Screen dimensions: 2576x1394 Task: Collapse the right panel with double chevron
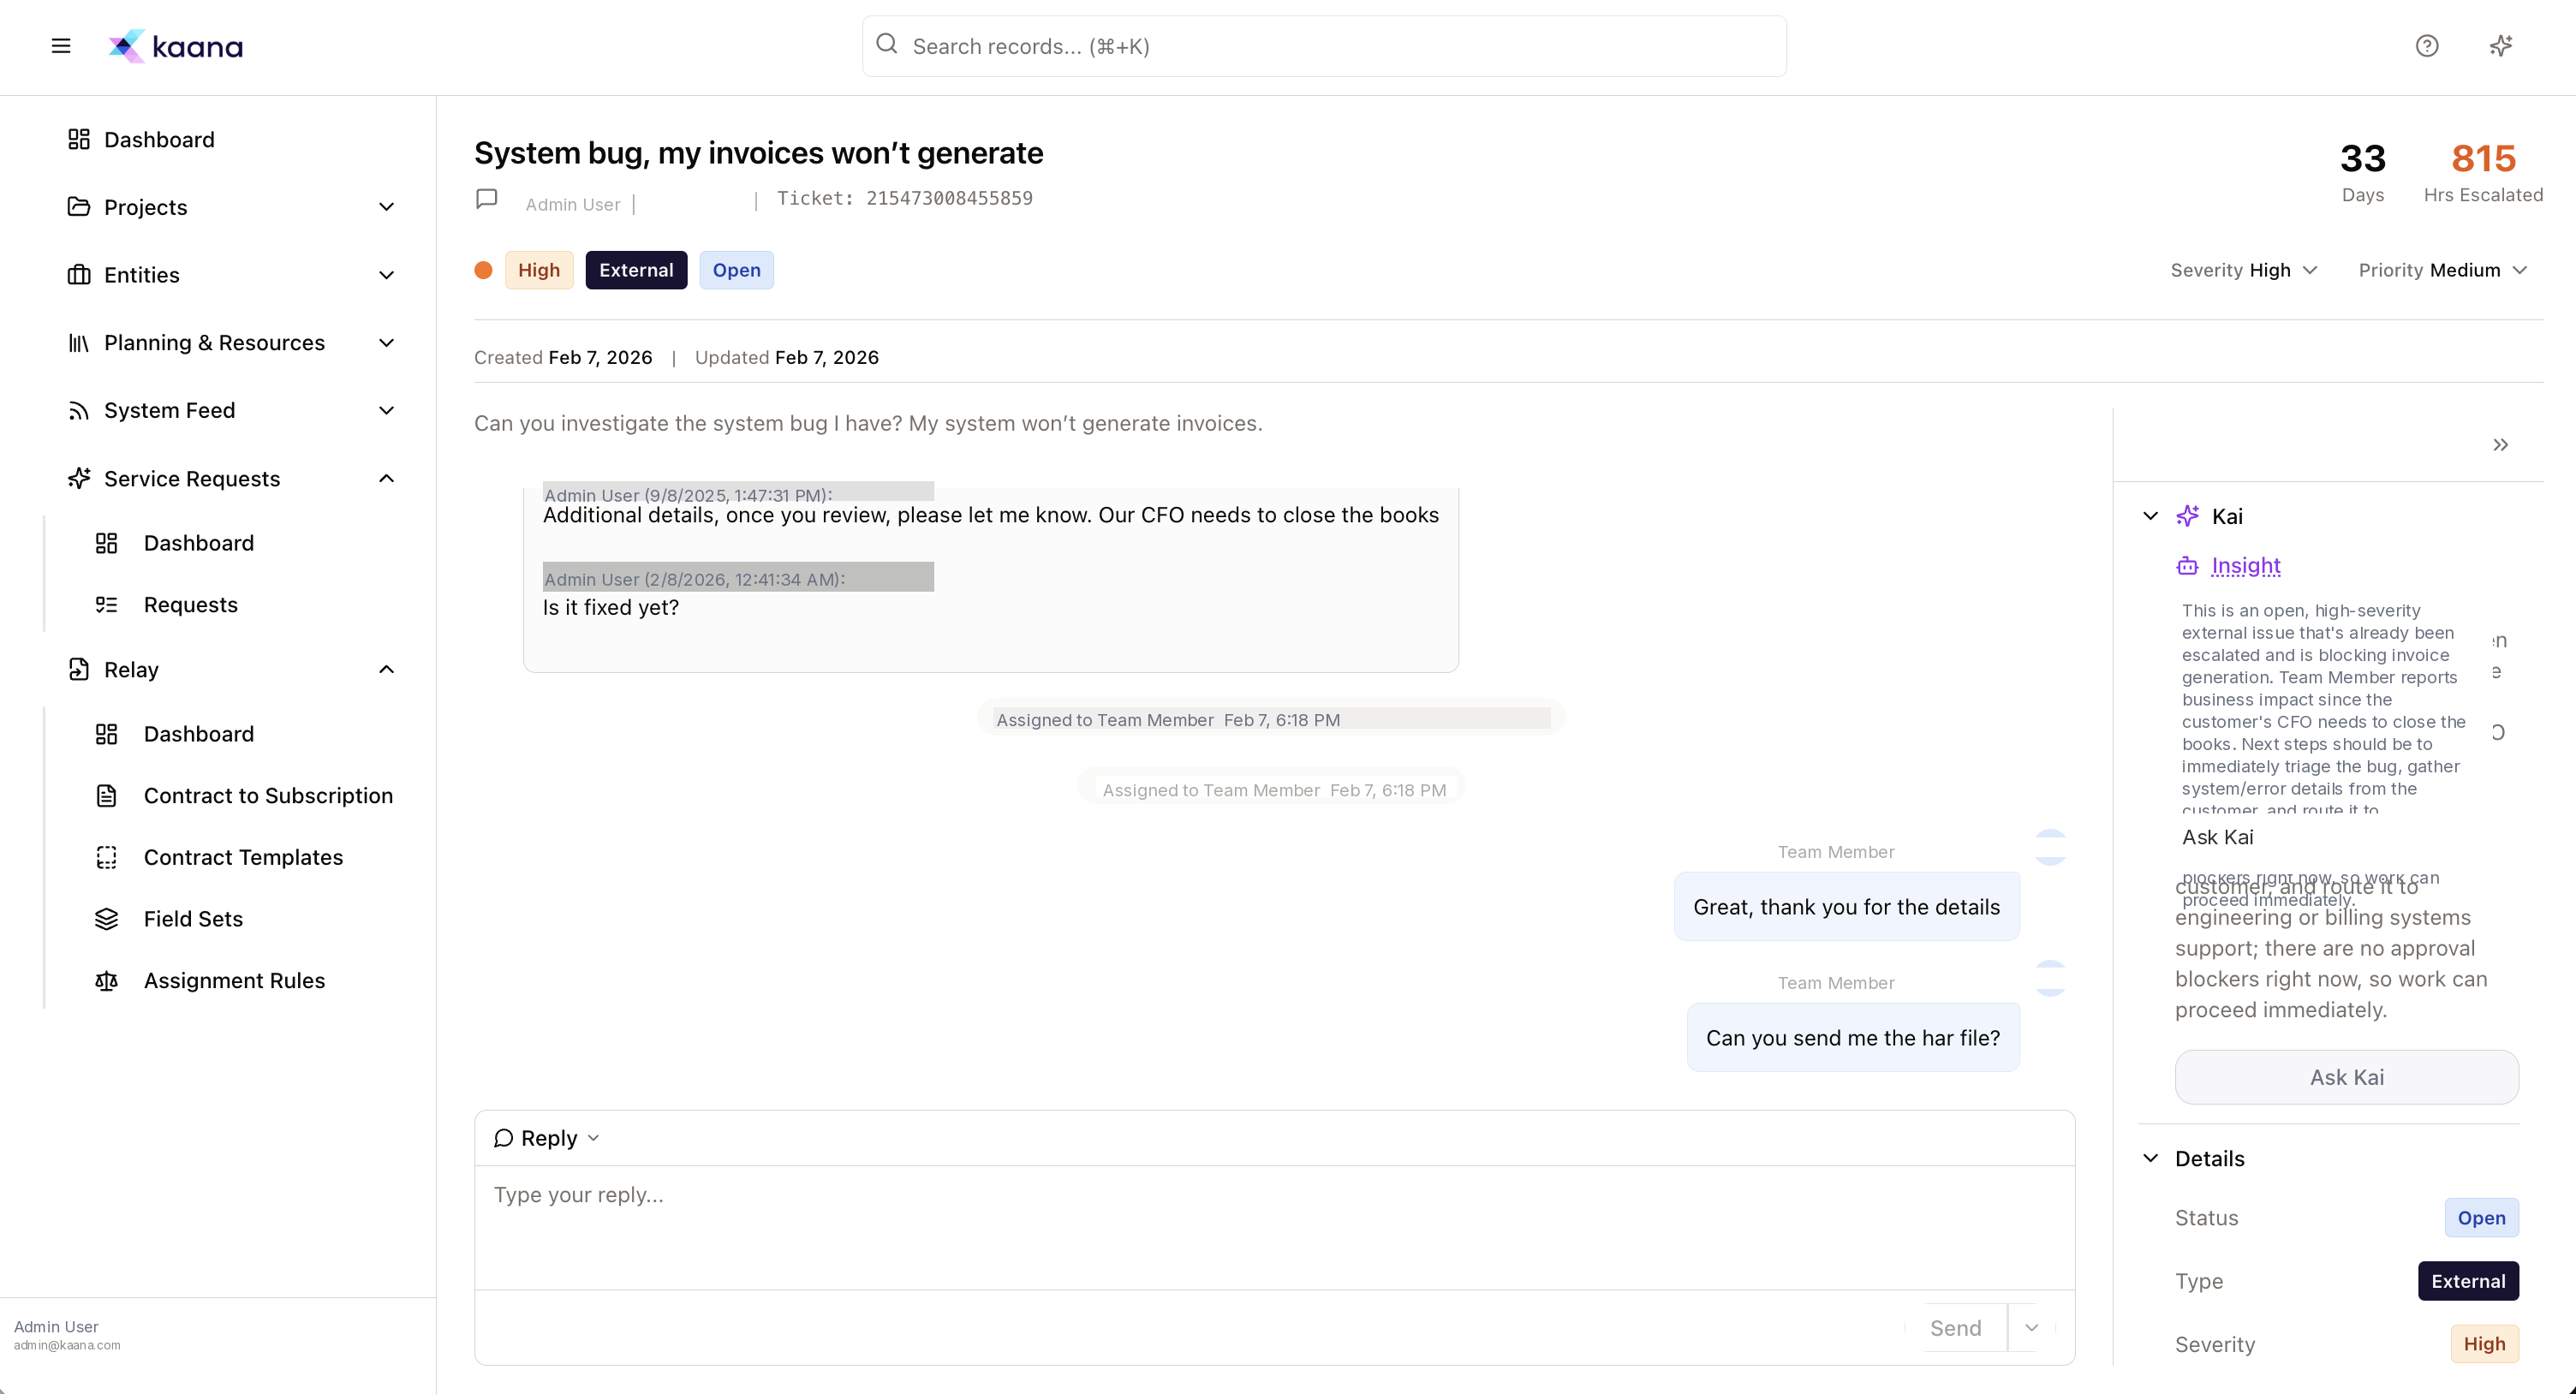[x=2500, y=445]
